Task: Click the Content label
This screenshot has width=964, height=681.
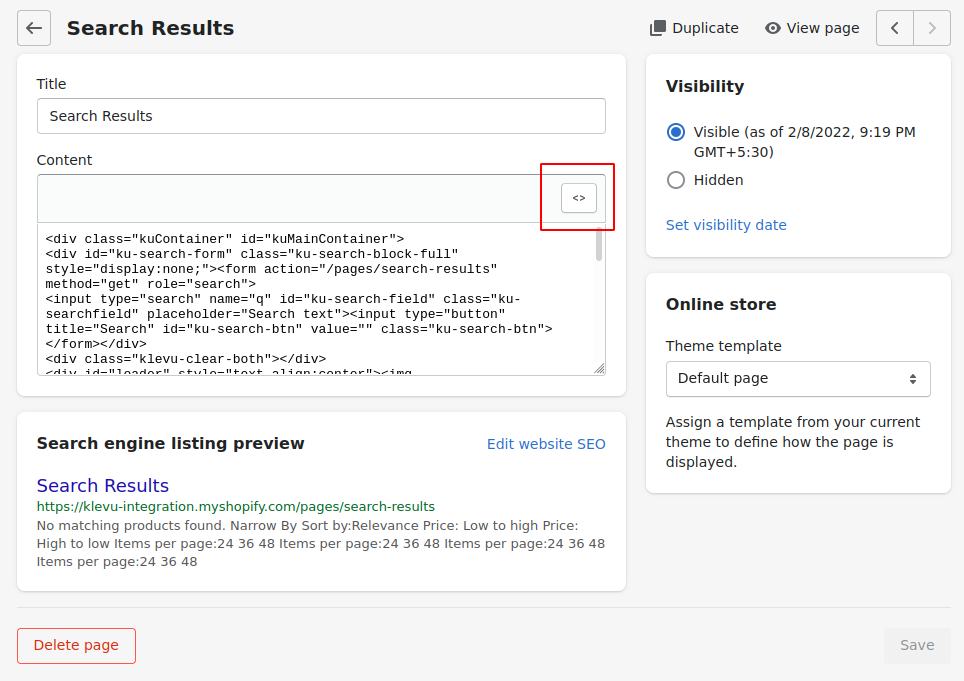Action: [64, 160]
